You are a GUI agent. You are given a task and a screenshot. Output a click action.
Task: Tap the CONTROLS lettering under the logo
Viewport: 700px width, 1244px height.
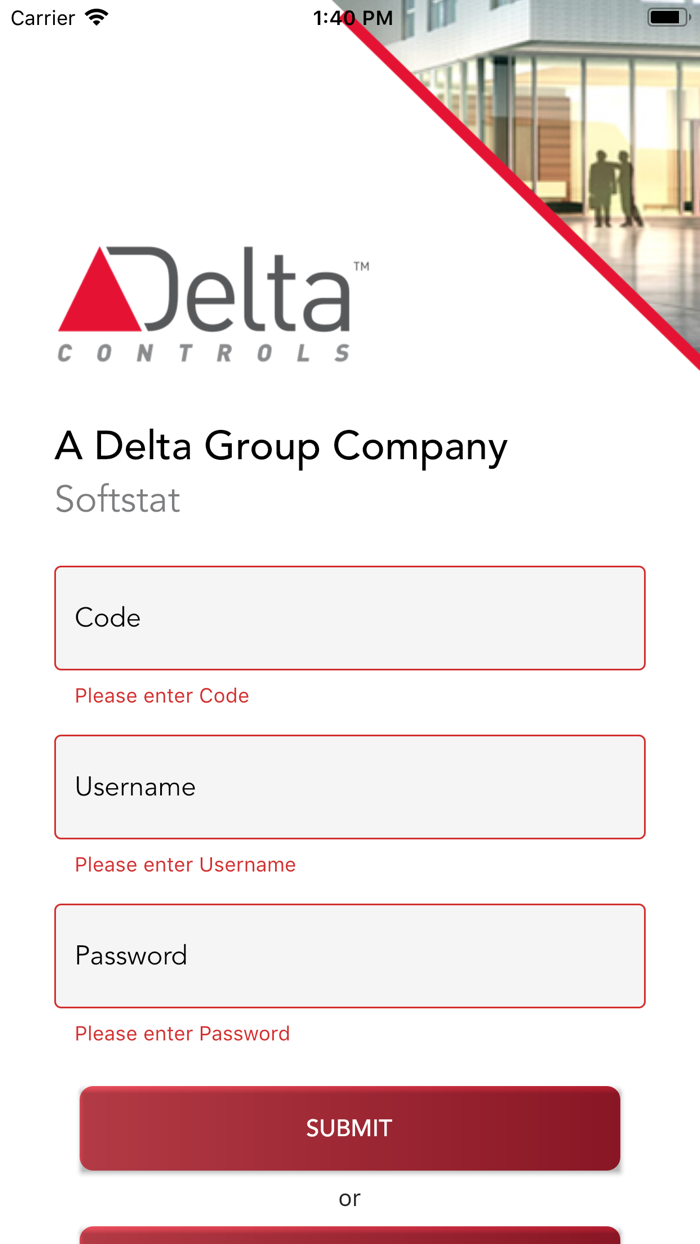pos(204,353)
